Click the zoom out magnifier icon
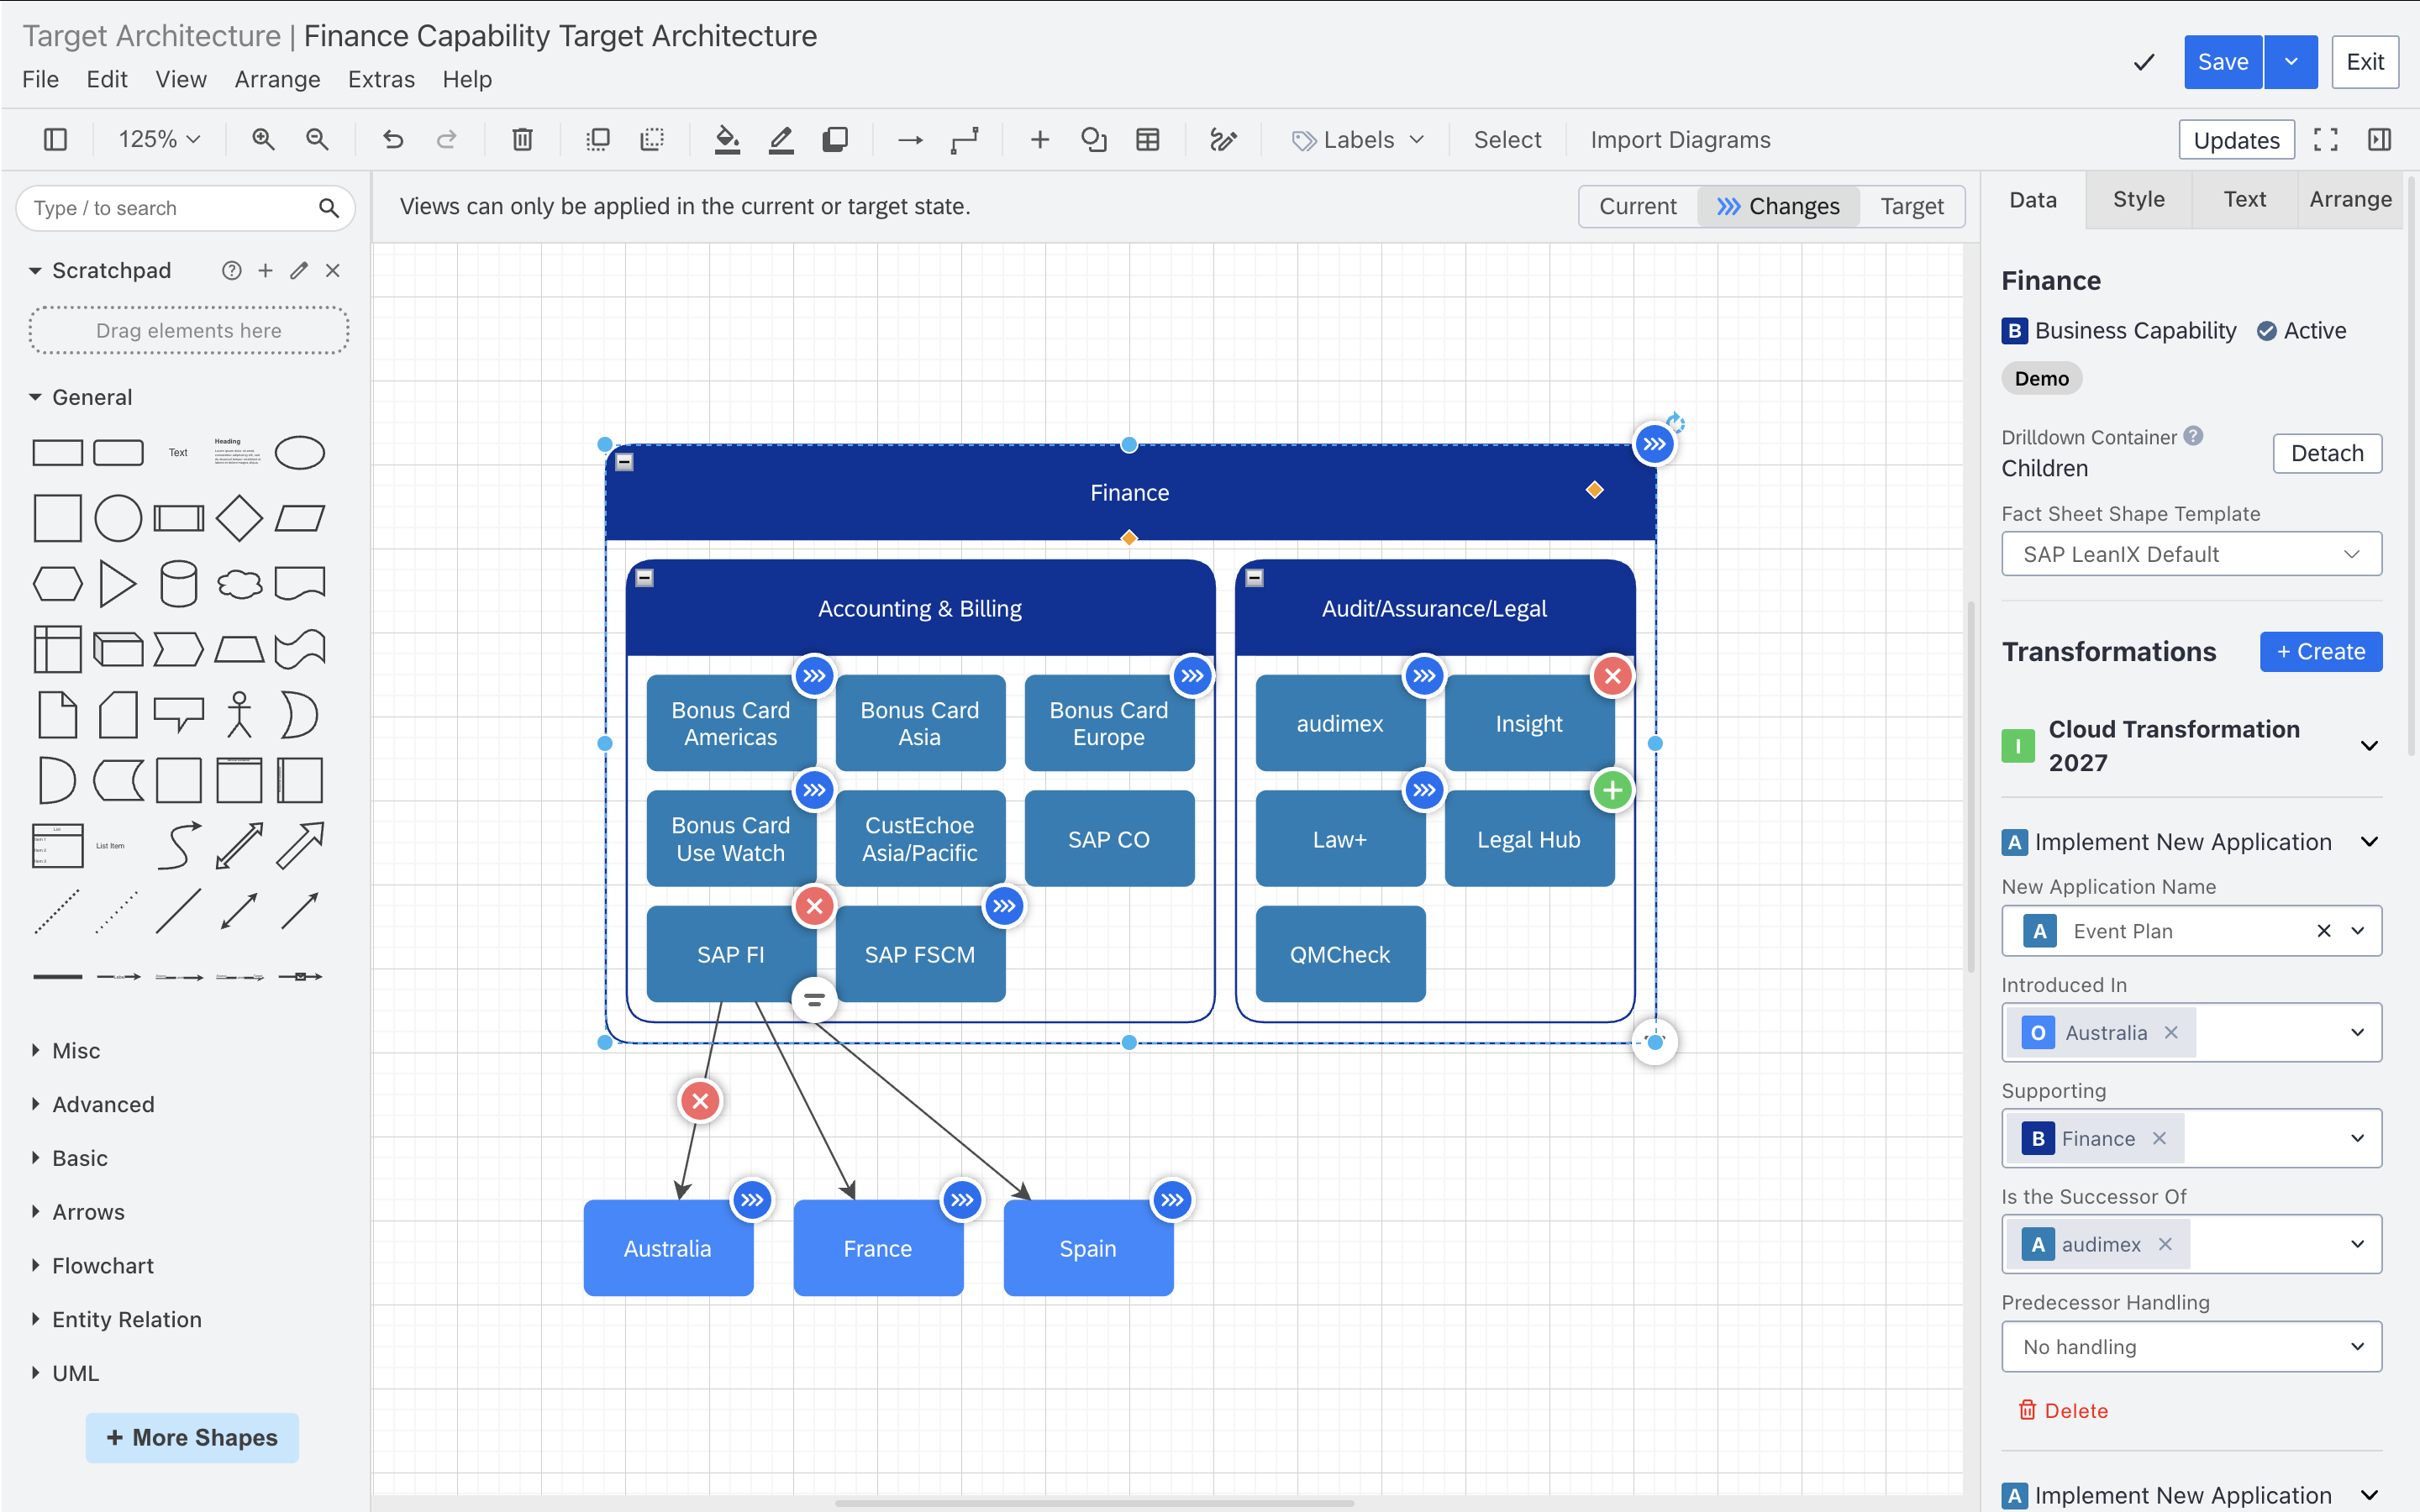Image resolution: width=2420 pixels, height=1512 pixels. pyautogui.click(x=317, y=139)
